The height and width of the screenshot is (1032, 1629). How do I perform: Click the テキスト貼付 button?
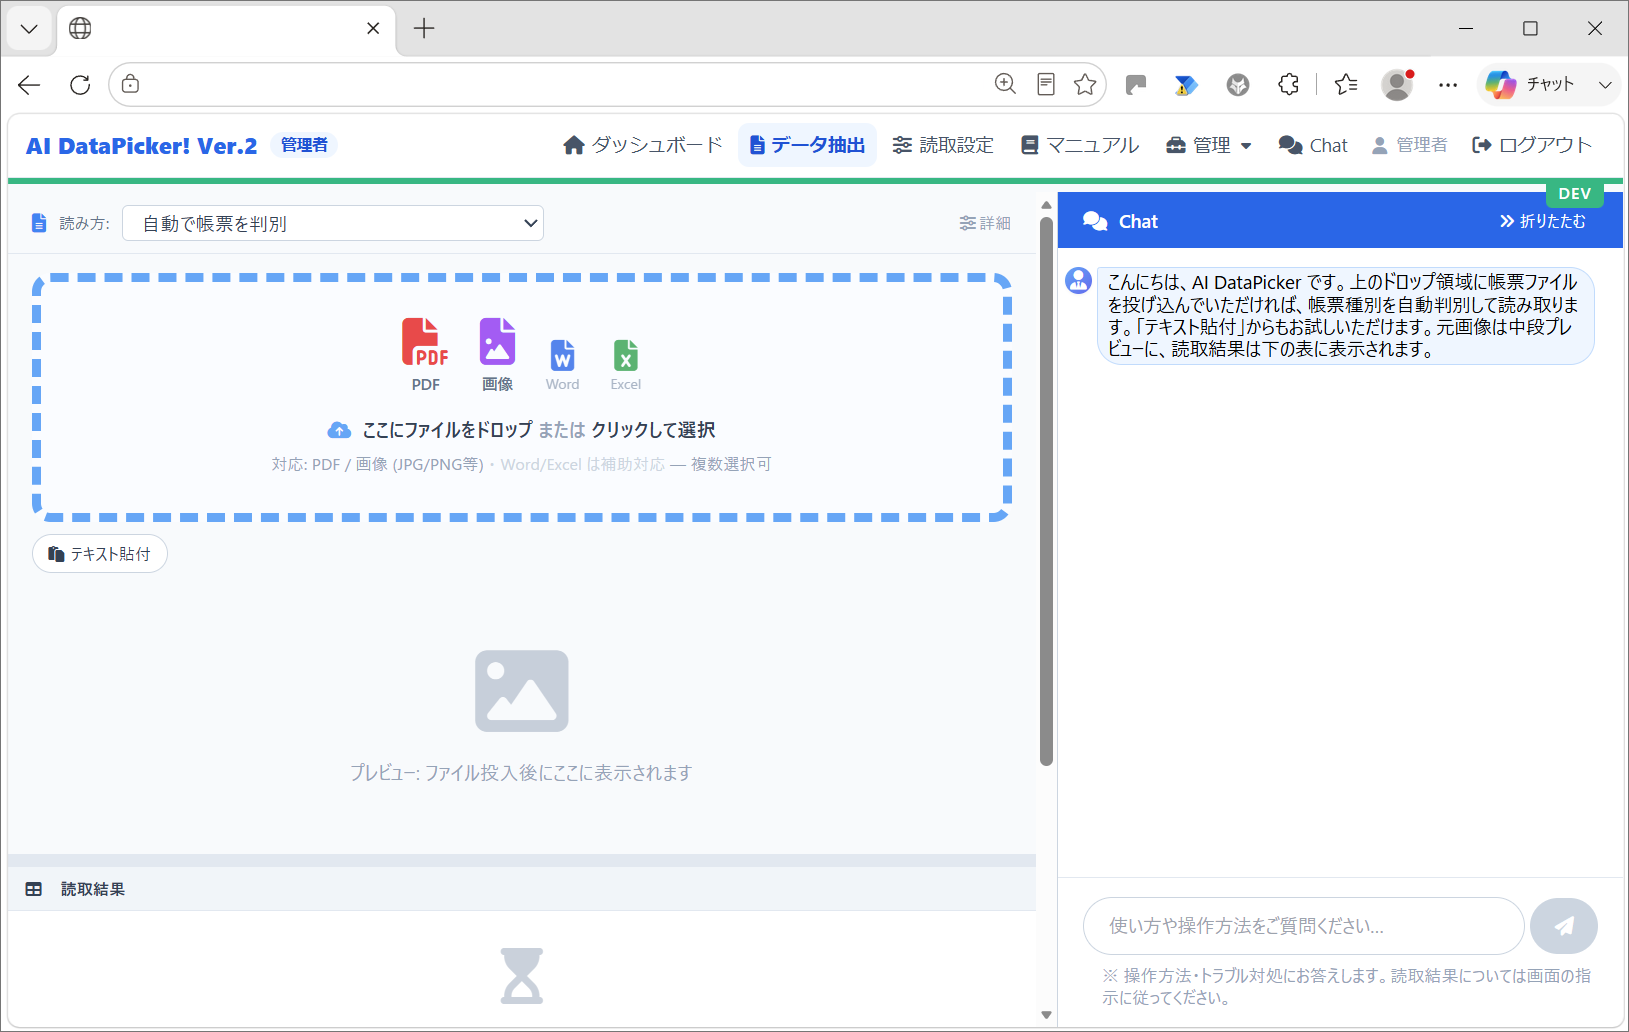click(100, 554)
